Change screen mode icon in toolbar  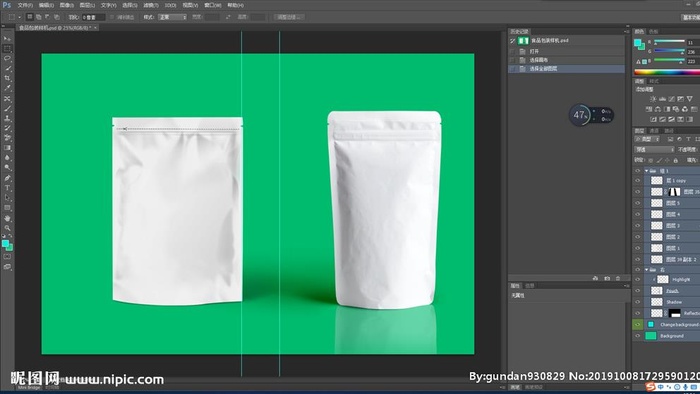tap(7, 267)
